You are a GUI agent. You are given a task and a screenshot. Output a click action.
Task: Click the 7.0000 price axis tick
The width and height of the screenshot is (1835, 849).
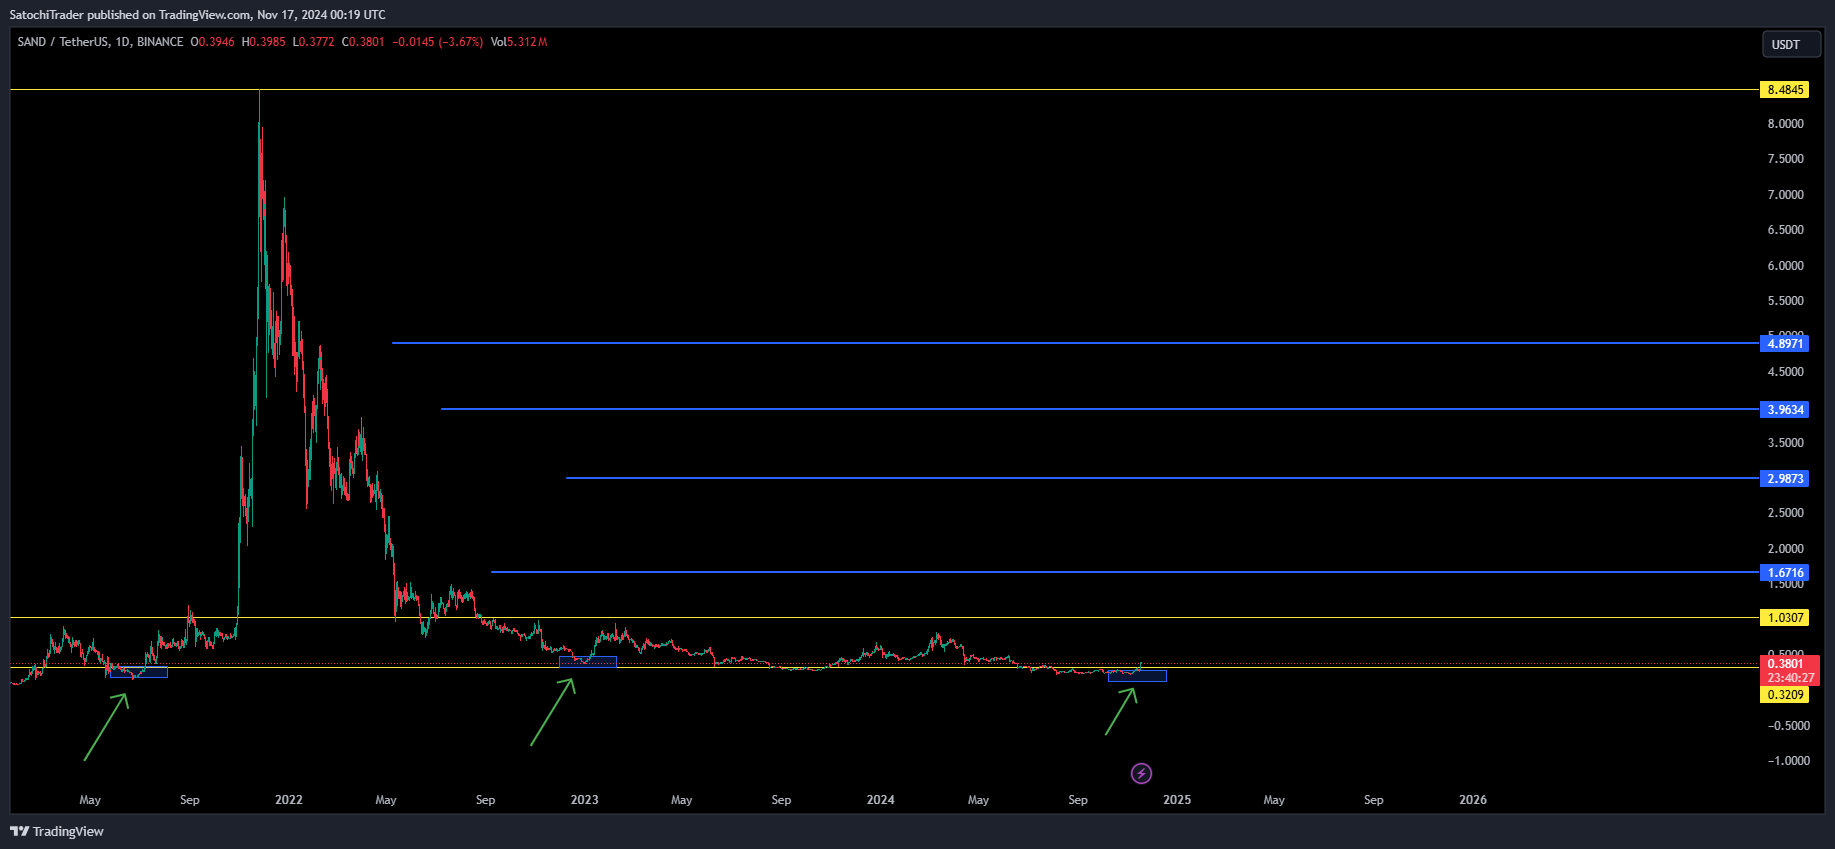click(x=1786, y=195)
